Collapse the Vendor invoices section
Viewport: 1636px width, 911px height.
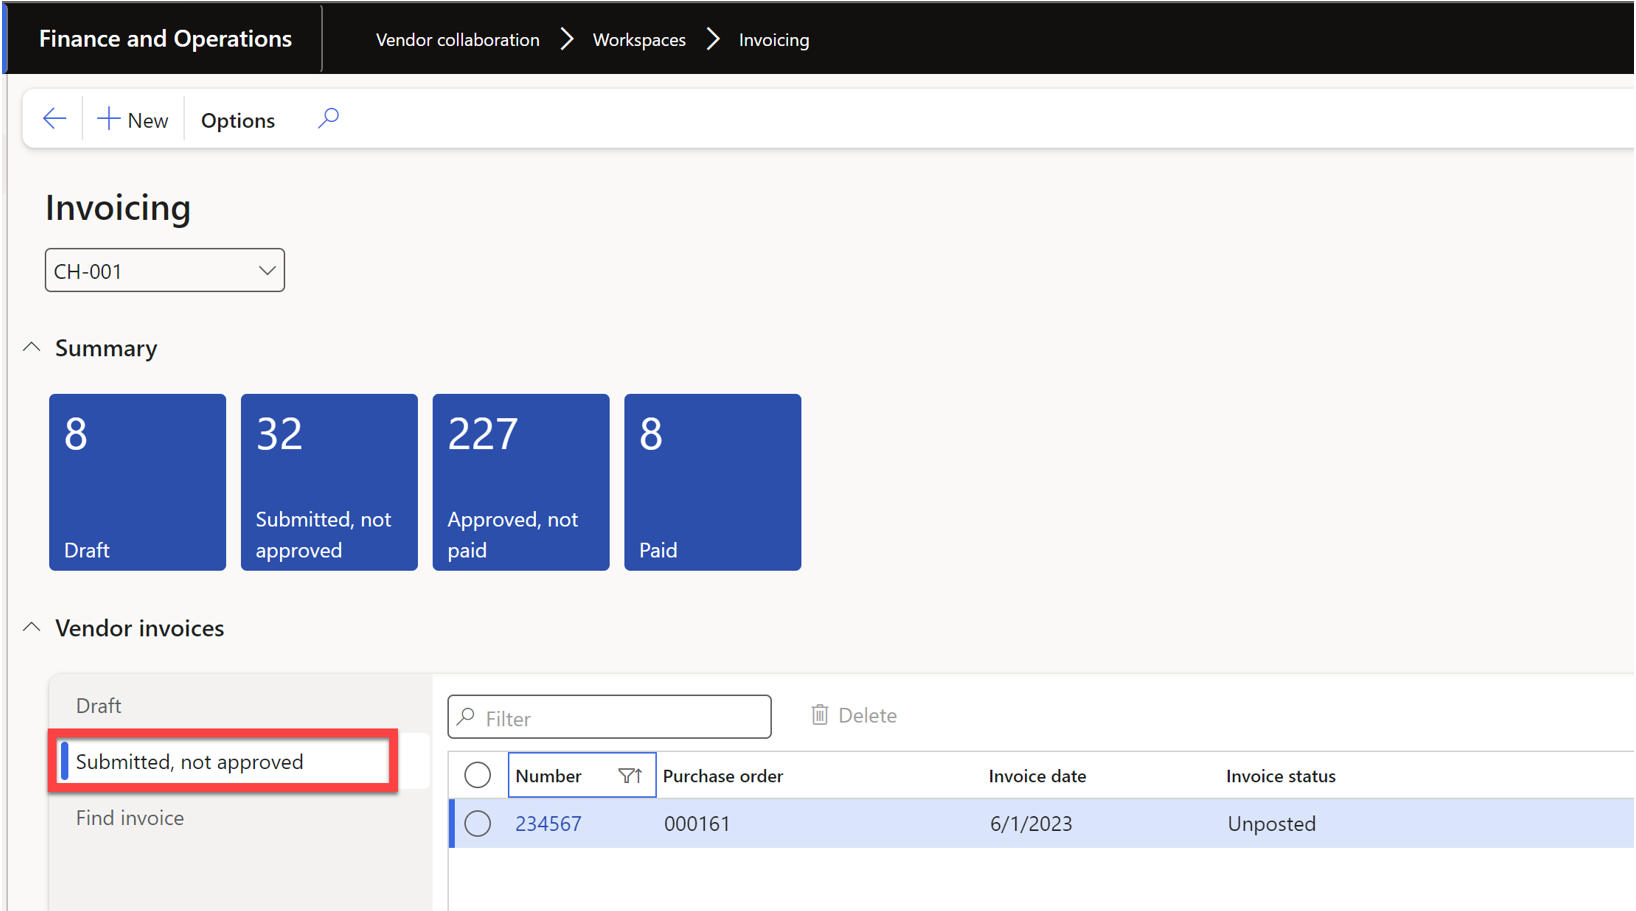32,628
